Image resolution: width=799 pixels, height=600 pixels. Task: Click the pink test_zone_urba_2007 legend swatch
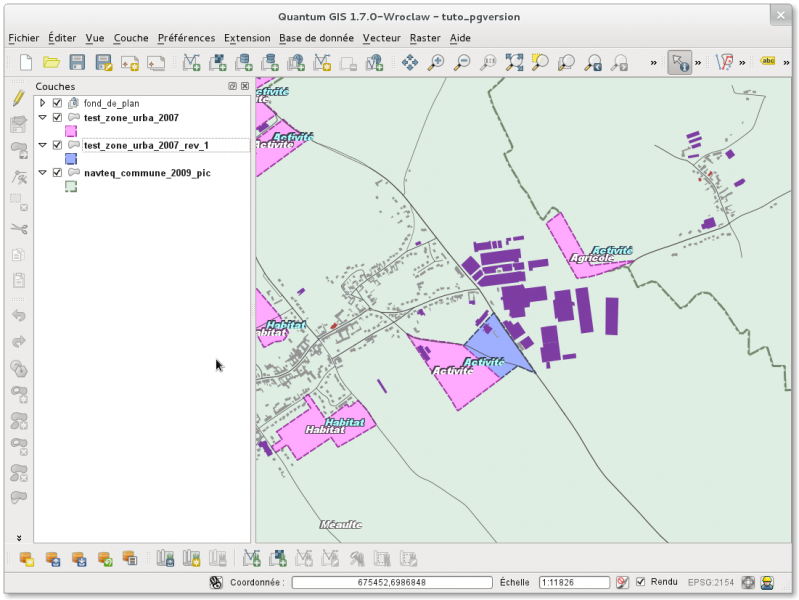pyautogui.click(x=71, y=131)
